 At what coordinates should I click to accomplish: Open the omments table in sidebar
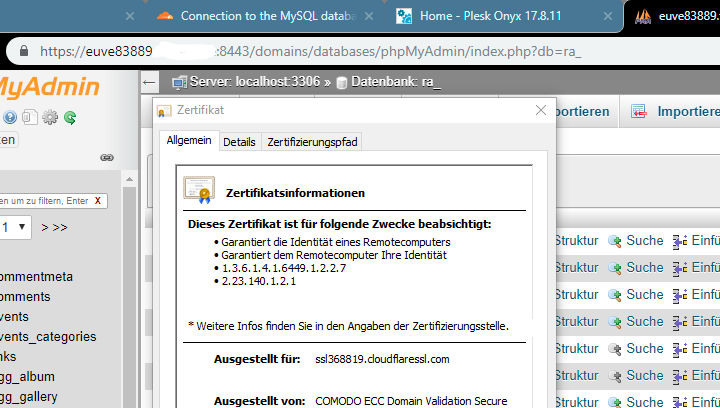click(25, 296)
